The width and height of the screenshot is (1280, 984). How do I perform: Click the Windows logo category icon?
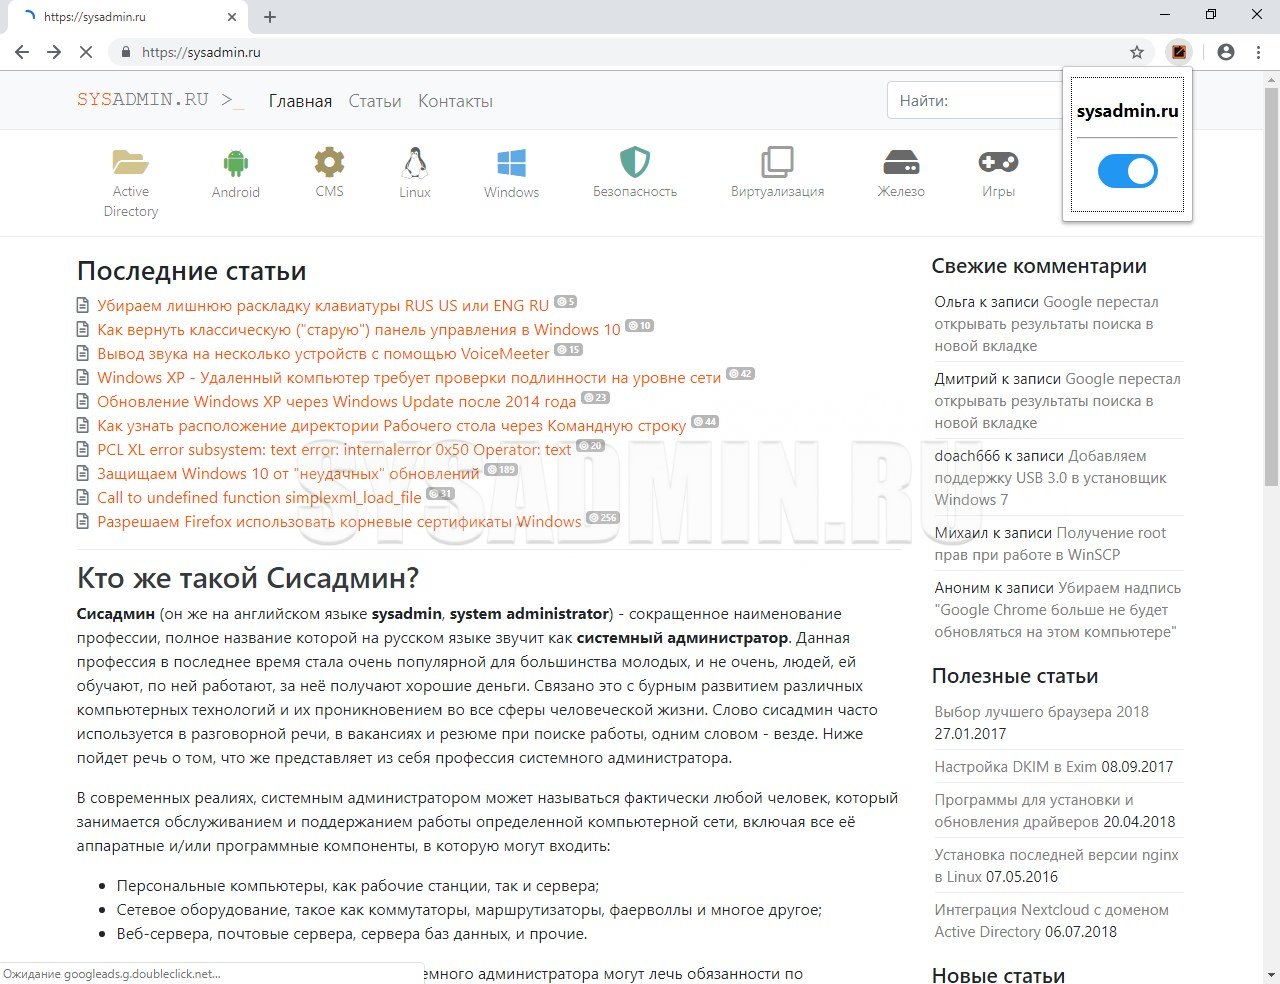[511, 162]
